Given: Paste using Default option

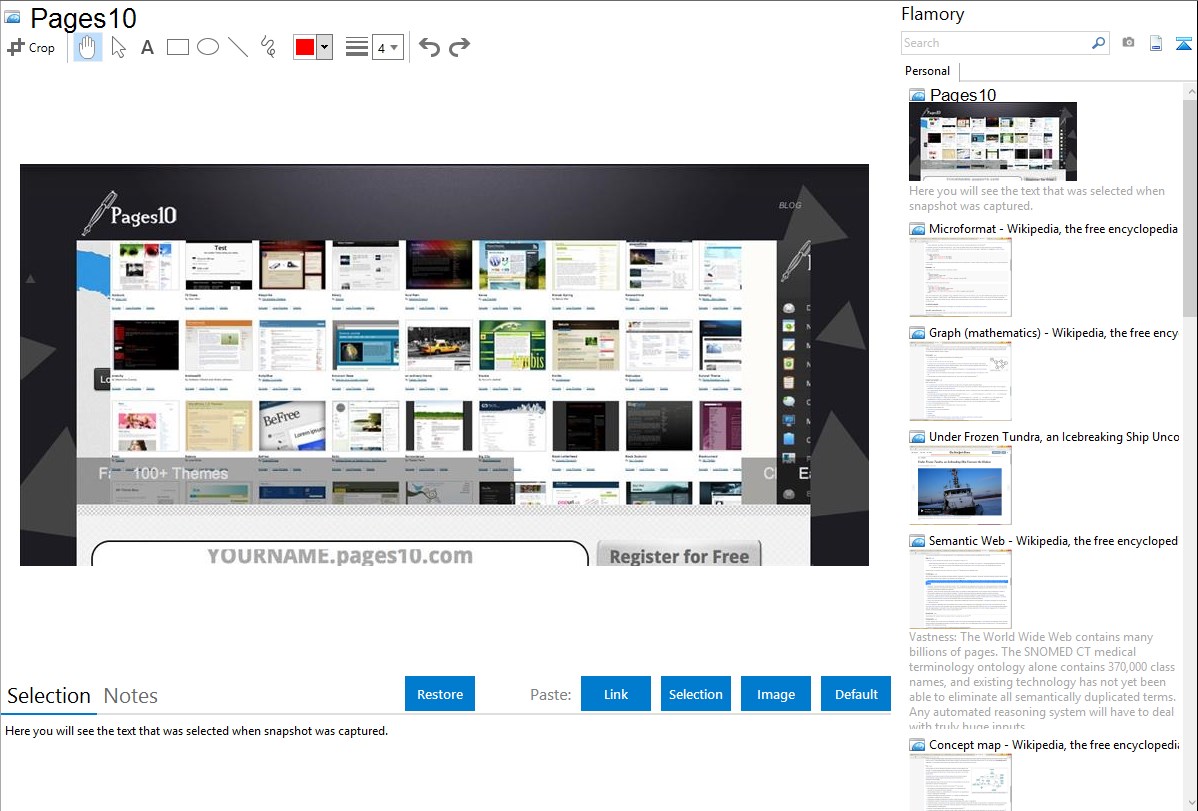Looking at the screenshot, I should pos(856,694).
